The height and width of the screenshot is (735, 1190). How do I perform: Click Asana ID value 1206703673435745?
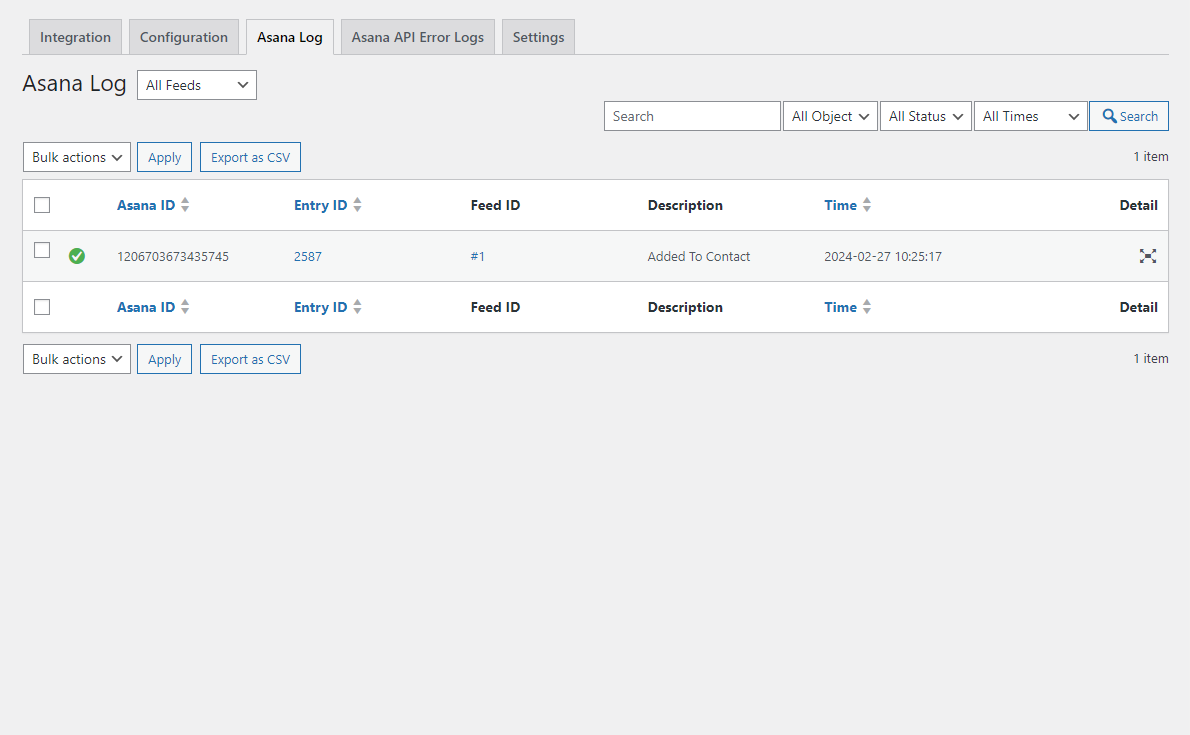click(x=173, y=257)
